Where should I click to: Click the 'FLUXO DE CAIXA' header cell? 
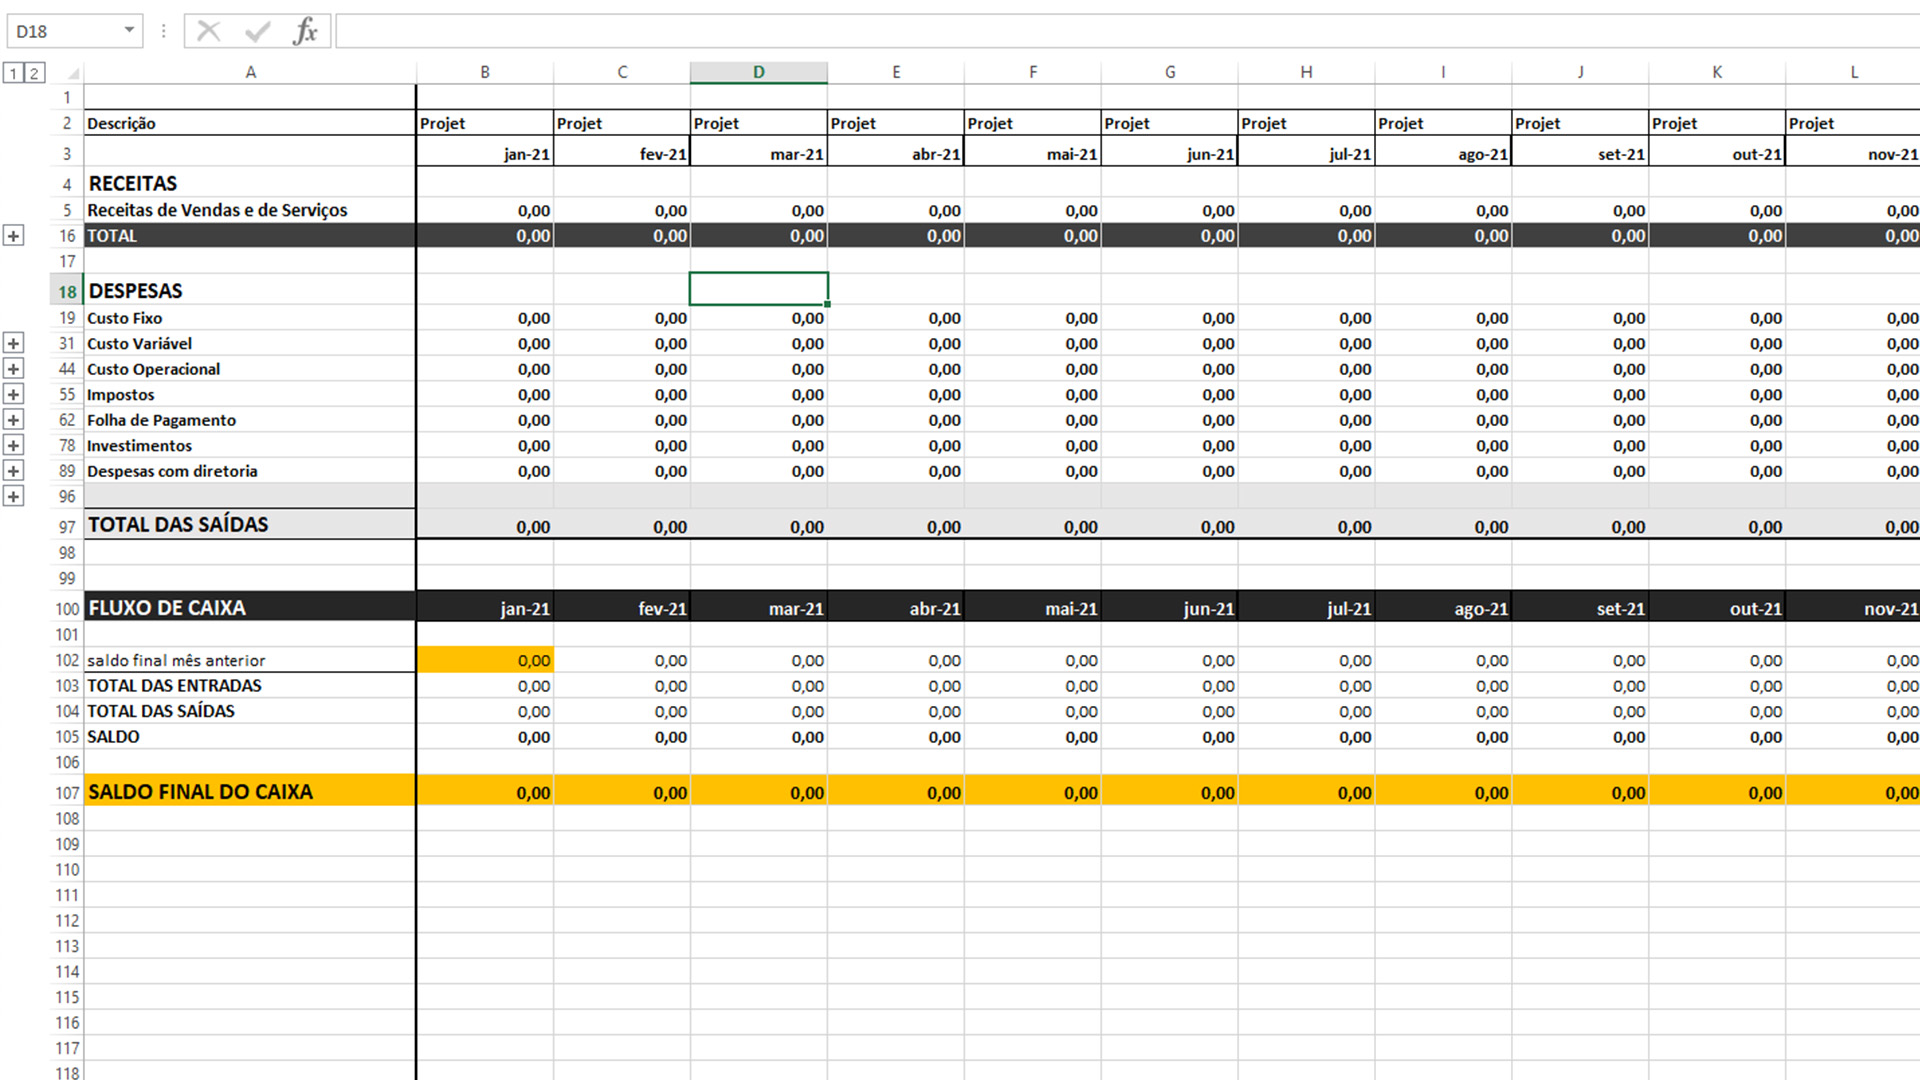(250, 607)
